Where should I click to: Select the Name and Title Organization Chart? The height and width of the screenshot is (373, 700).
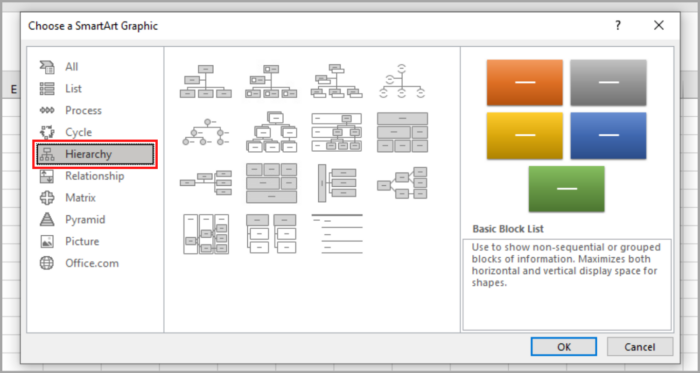[x=337, y=82]
